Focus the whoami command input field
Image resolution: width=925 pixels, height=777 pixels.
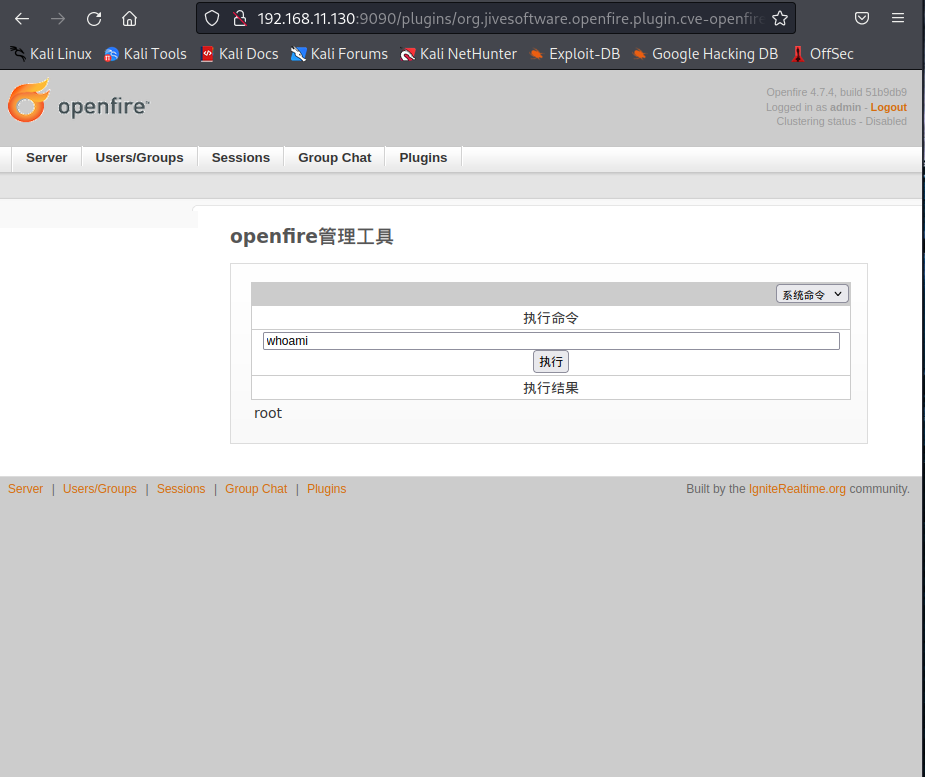click(x=550, y=341)
